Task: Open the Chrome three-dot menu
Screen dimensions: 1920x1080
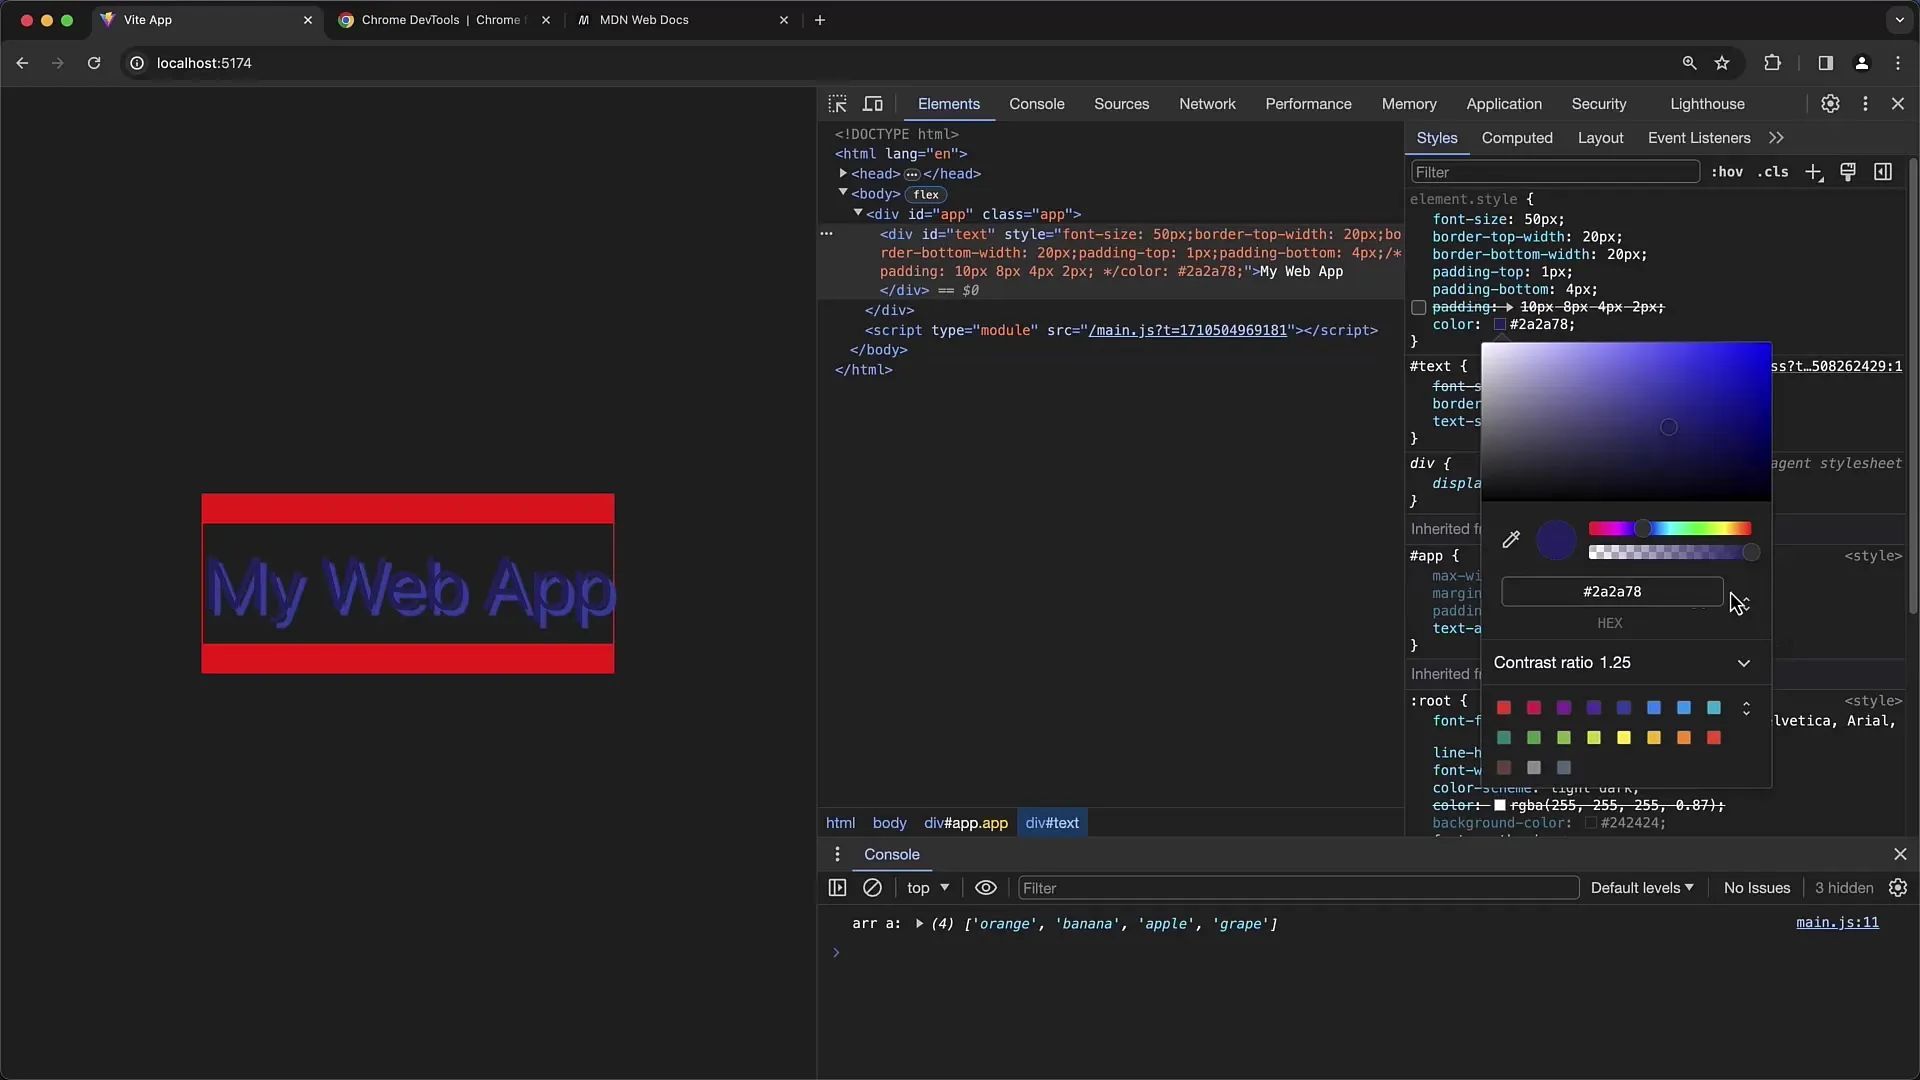Action: [x=1898, y=63]
